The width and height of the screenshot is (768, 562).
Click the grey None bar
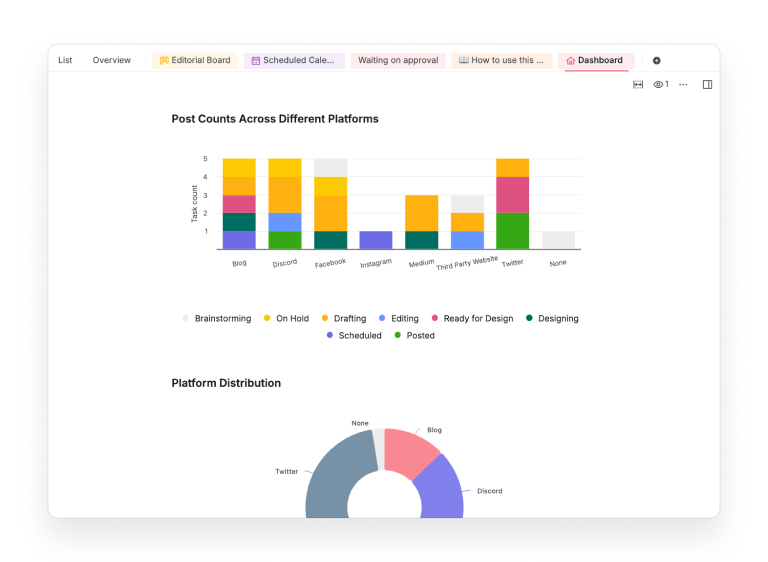point(558,240)
